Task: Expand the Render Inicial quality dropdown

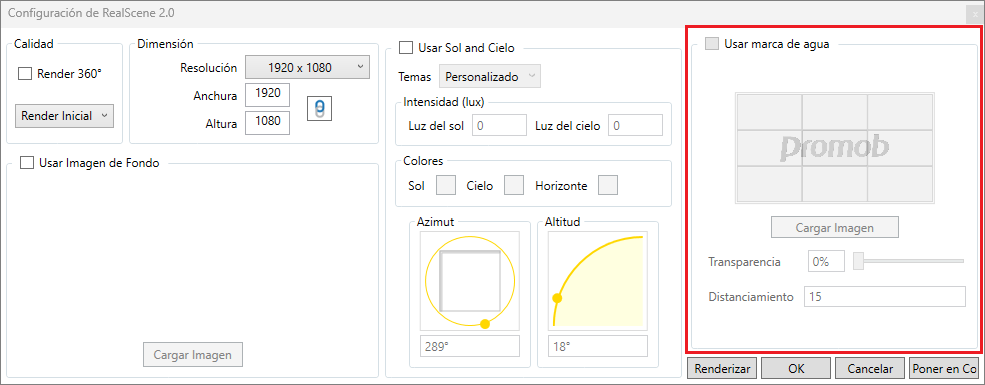Action: (64, 116)
